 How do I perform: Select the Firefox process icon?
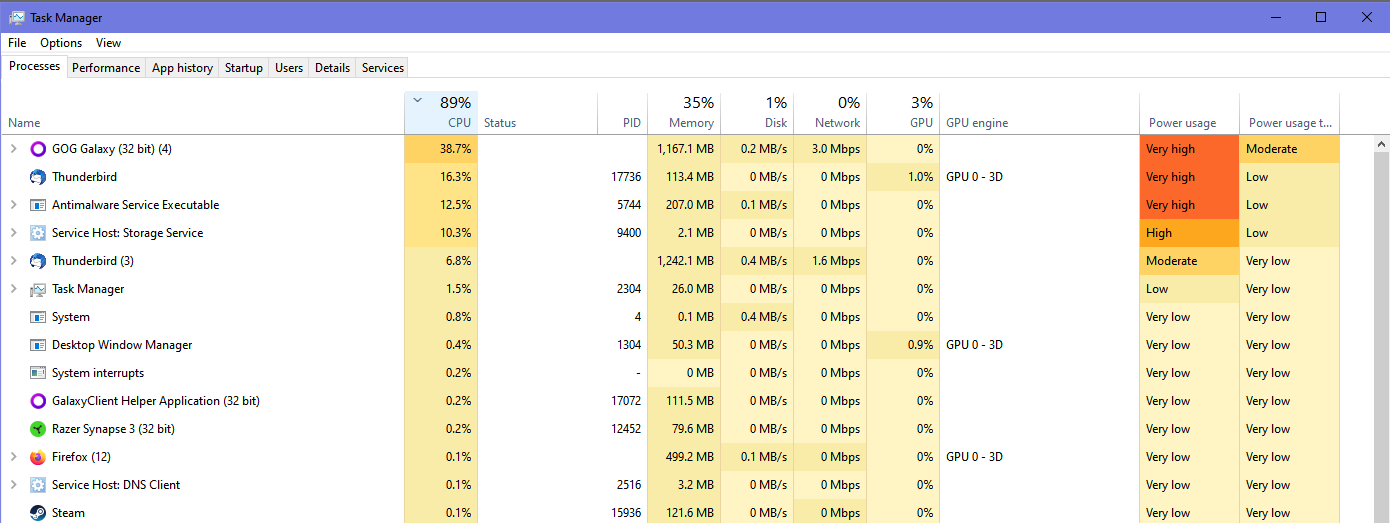click(38, 457)
